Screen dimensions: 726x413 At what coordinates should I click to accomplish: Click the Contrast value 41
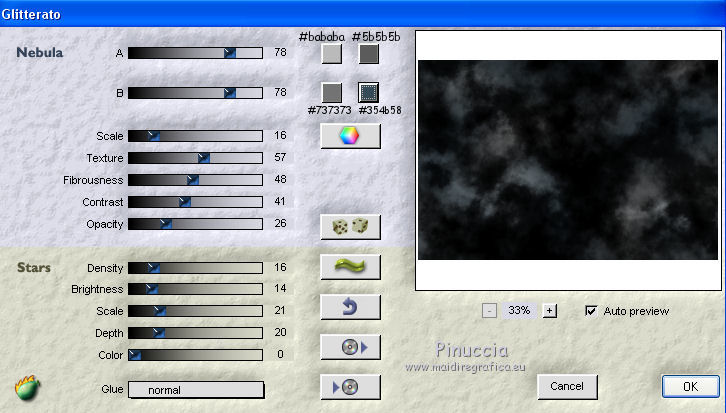click(280, 201)
